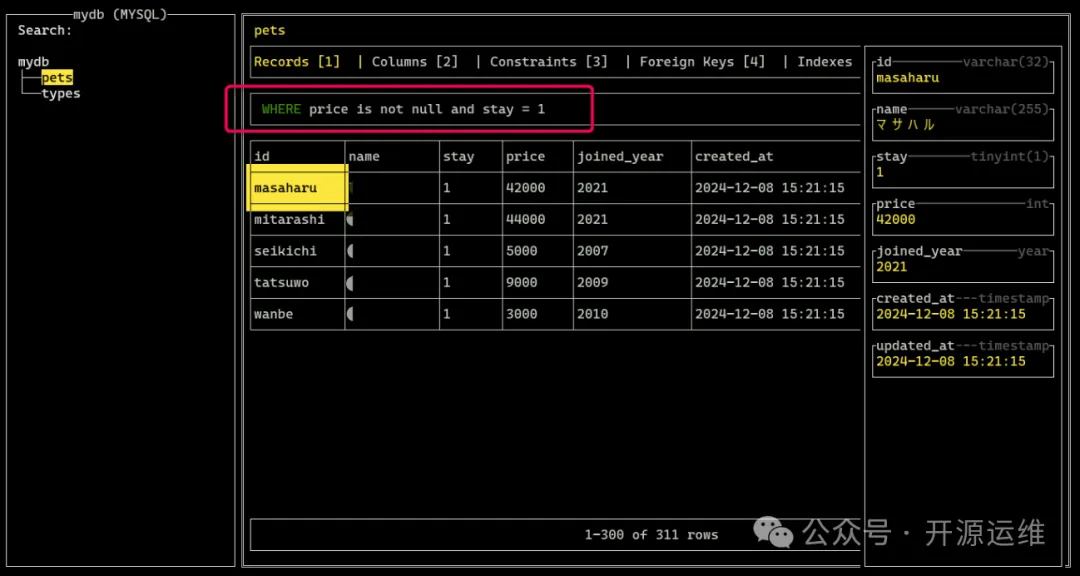Open the Columns tab
This screenshot has height=576, width=1080.
[414, 62]
